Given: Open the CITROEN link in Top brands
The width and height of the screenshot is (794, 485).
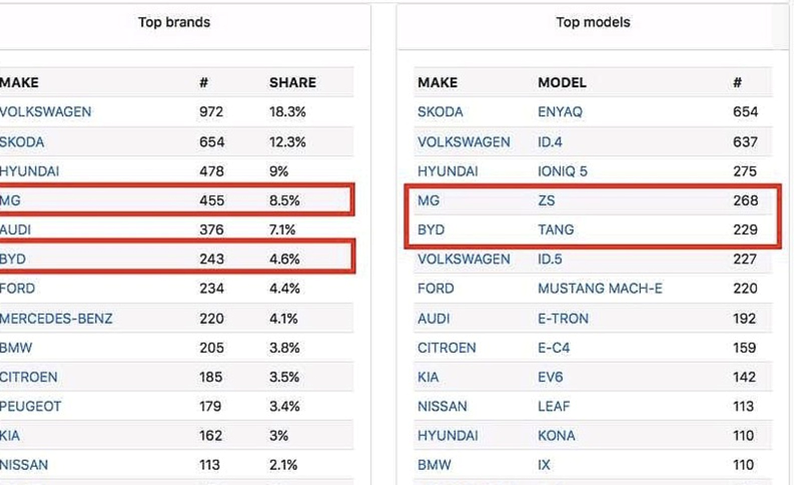Looking at the screenshot, I should point(29,378).
